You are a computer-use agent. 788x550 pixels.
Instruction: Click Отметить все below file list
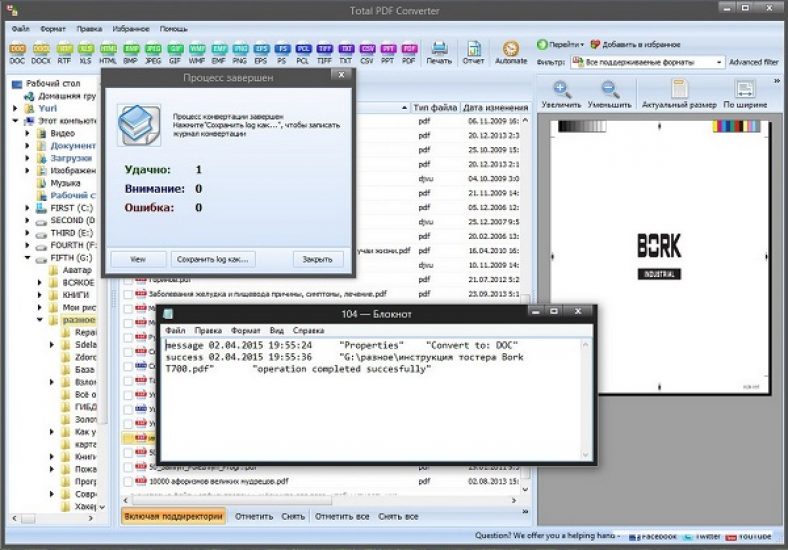(x=342, y=516)
